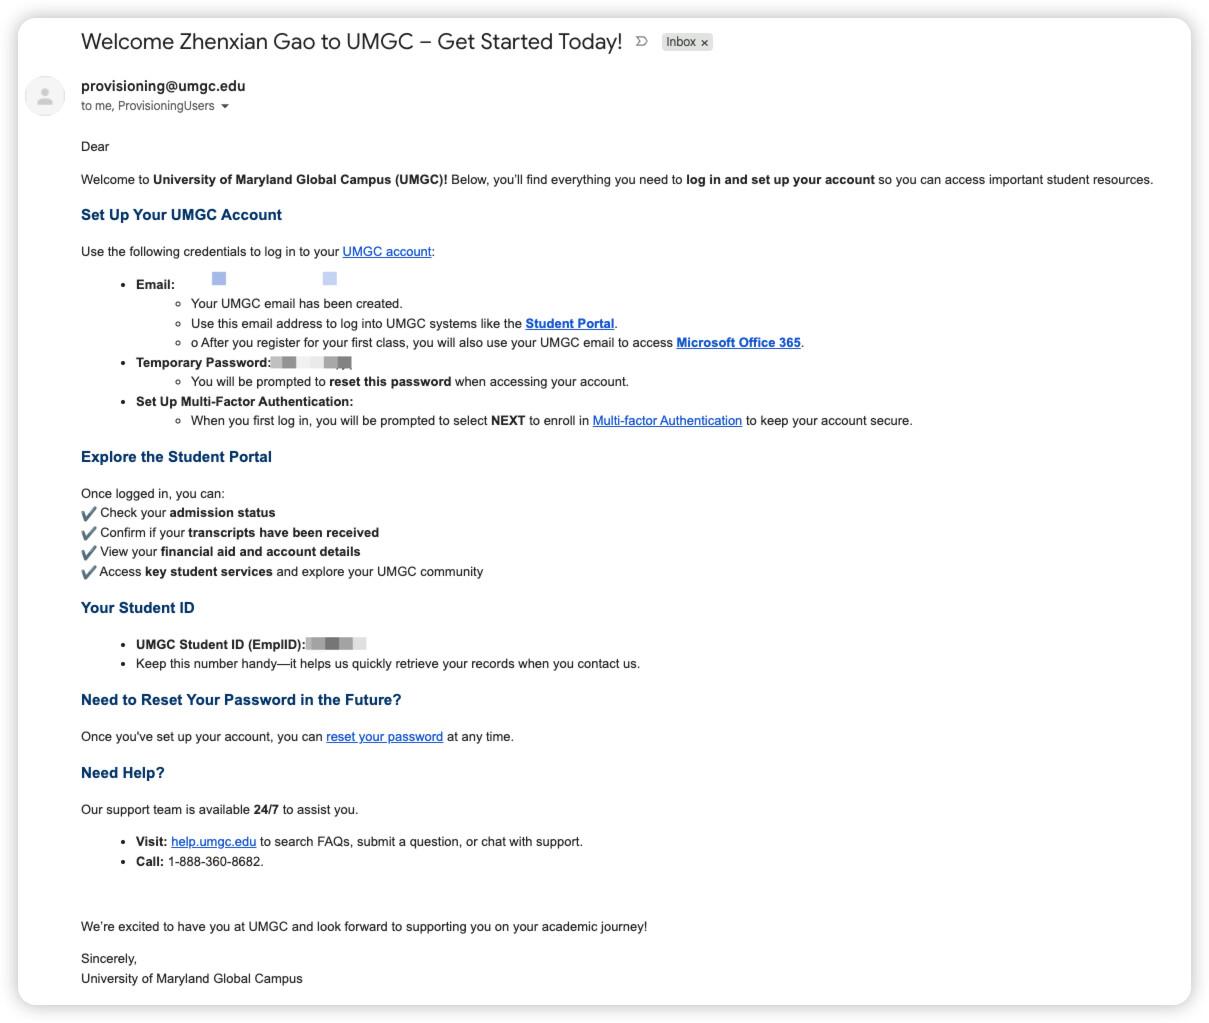
Task: Open the Student Portal link
Action: click(x=570, y=324)
